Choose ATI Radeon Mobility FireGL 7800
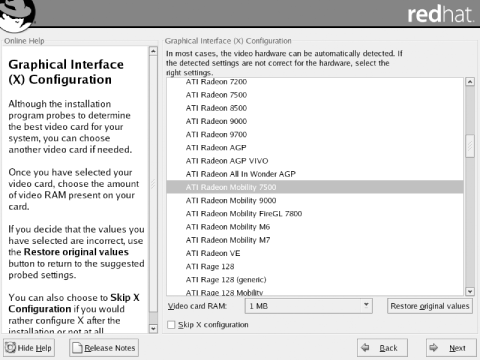The image size is (481, 360). tap(315, 214)
